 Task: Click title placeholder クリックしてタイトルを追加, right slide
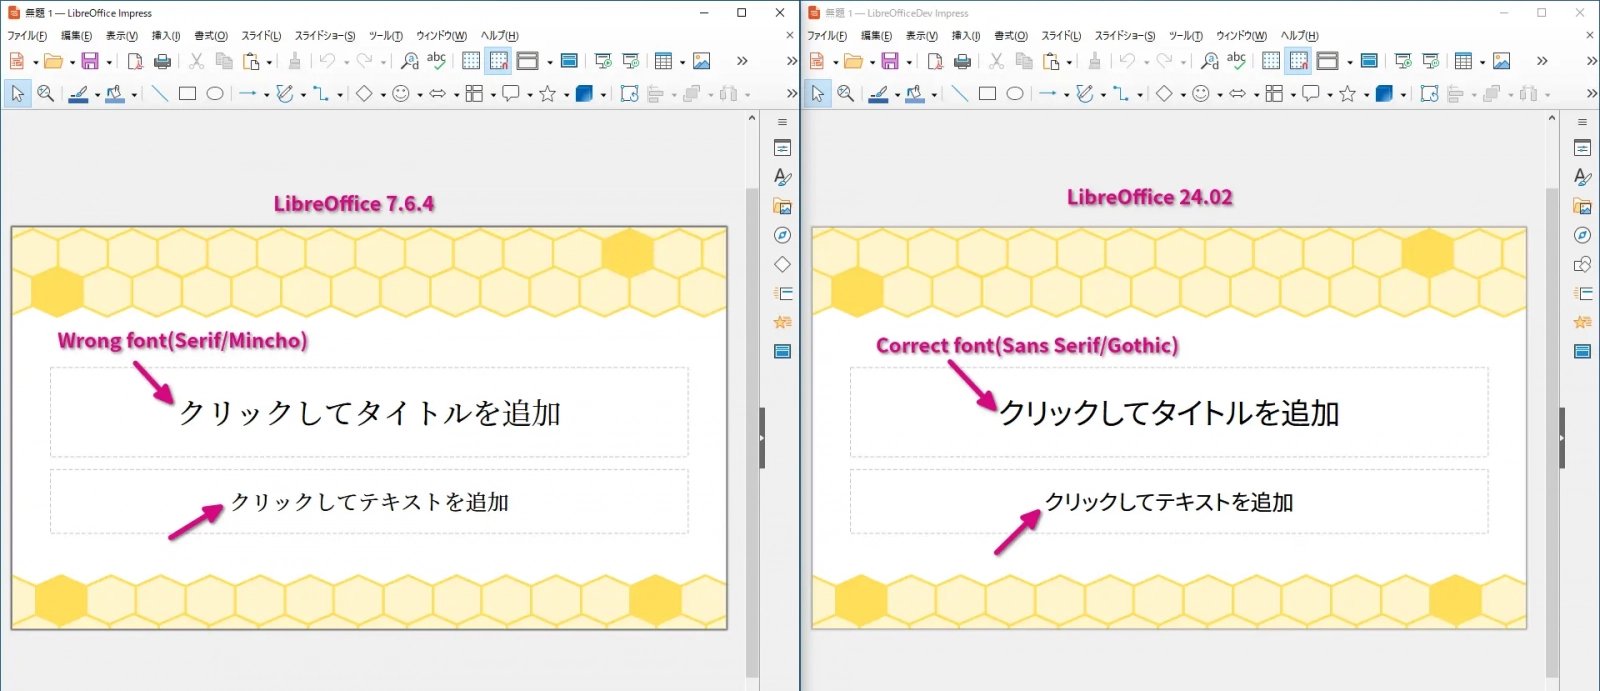point(1169,412)
